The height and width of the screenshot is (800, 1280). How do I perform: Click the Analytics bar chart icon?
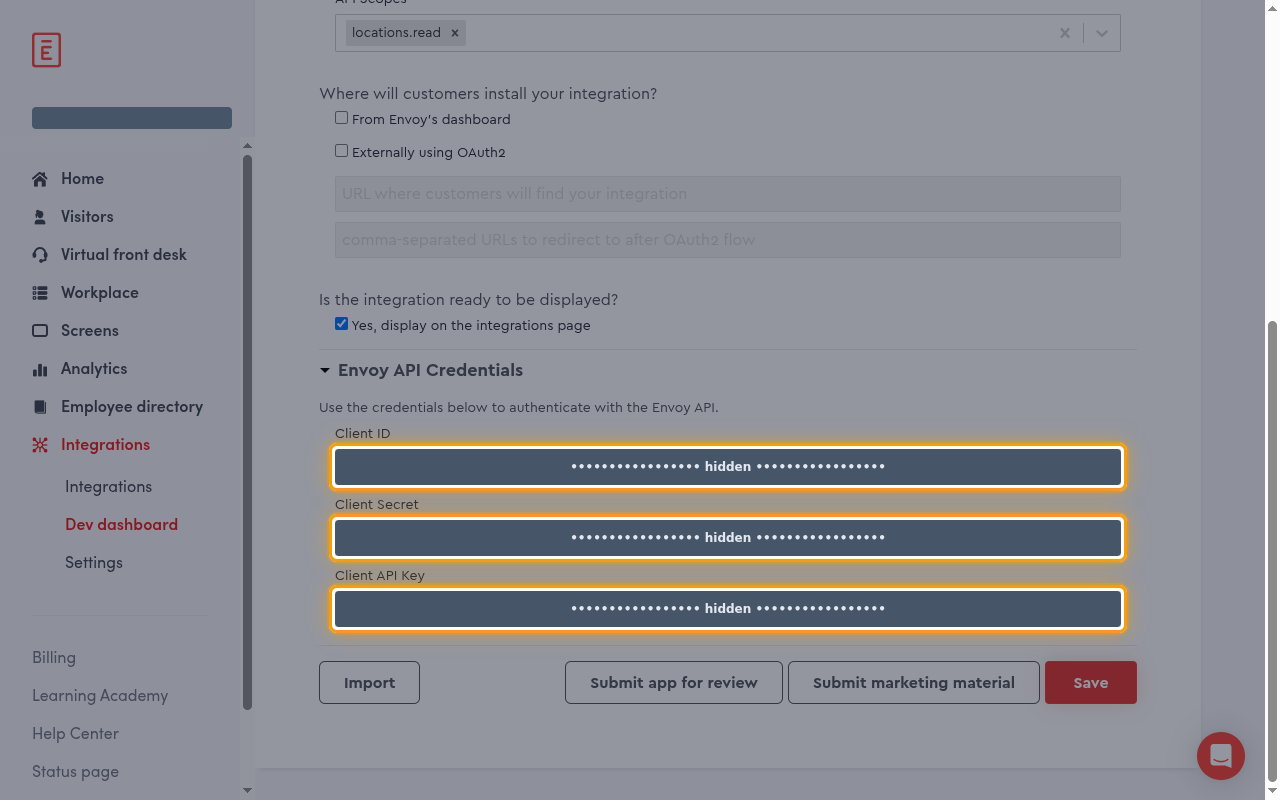click(40, 369)
